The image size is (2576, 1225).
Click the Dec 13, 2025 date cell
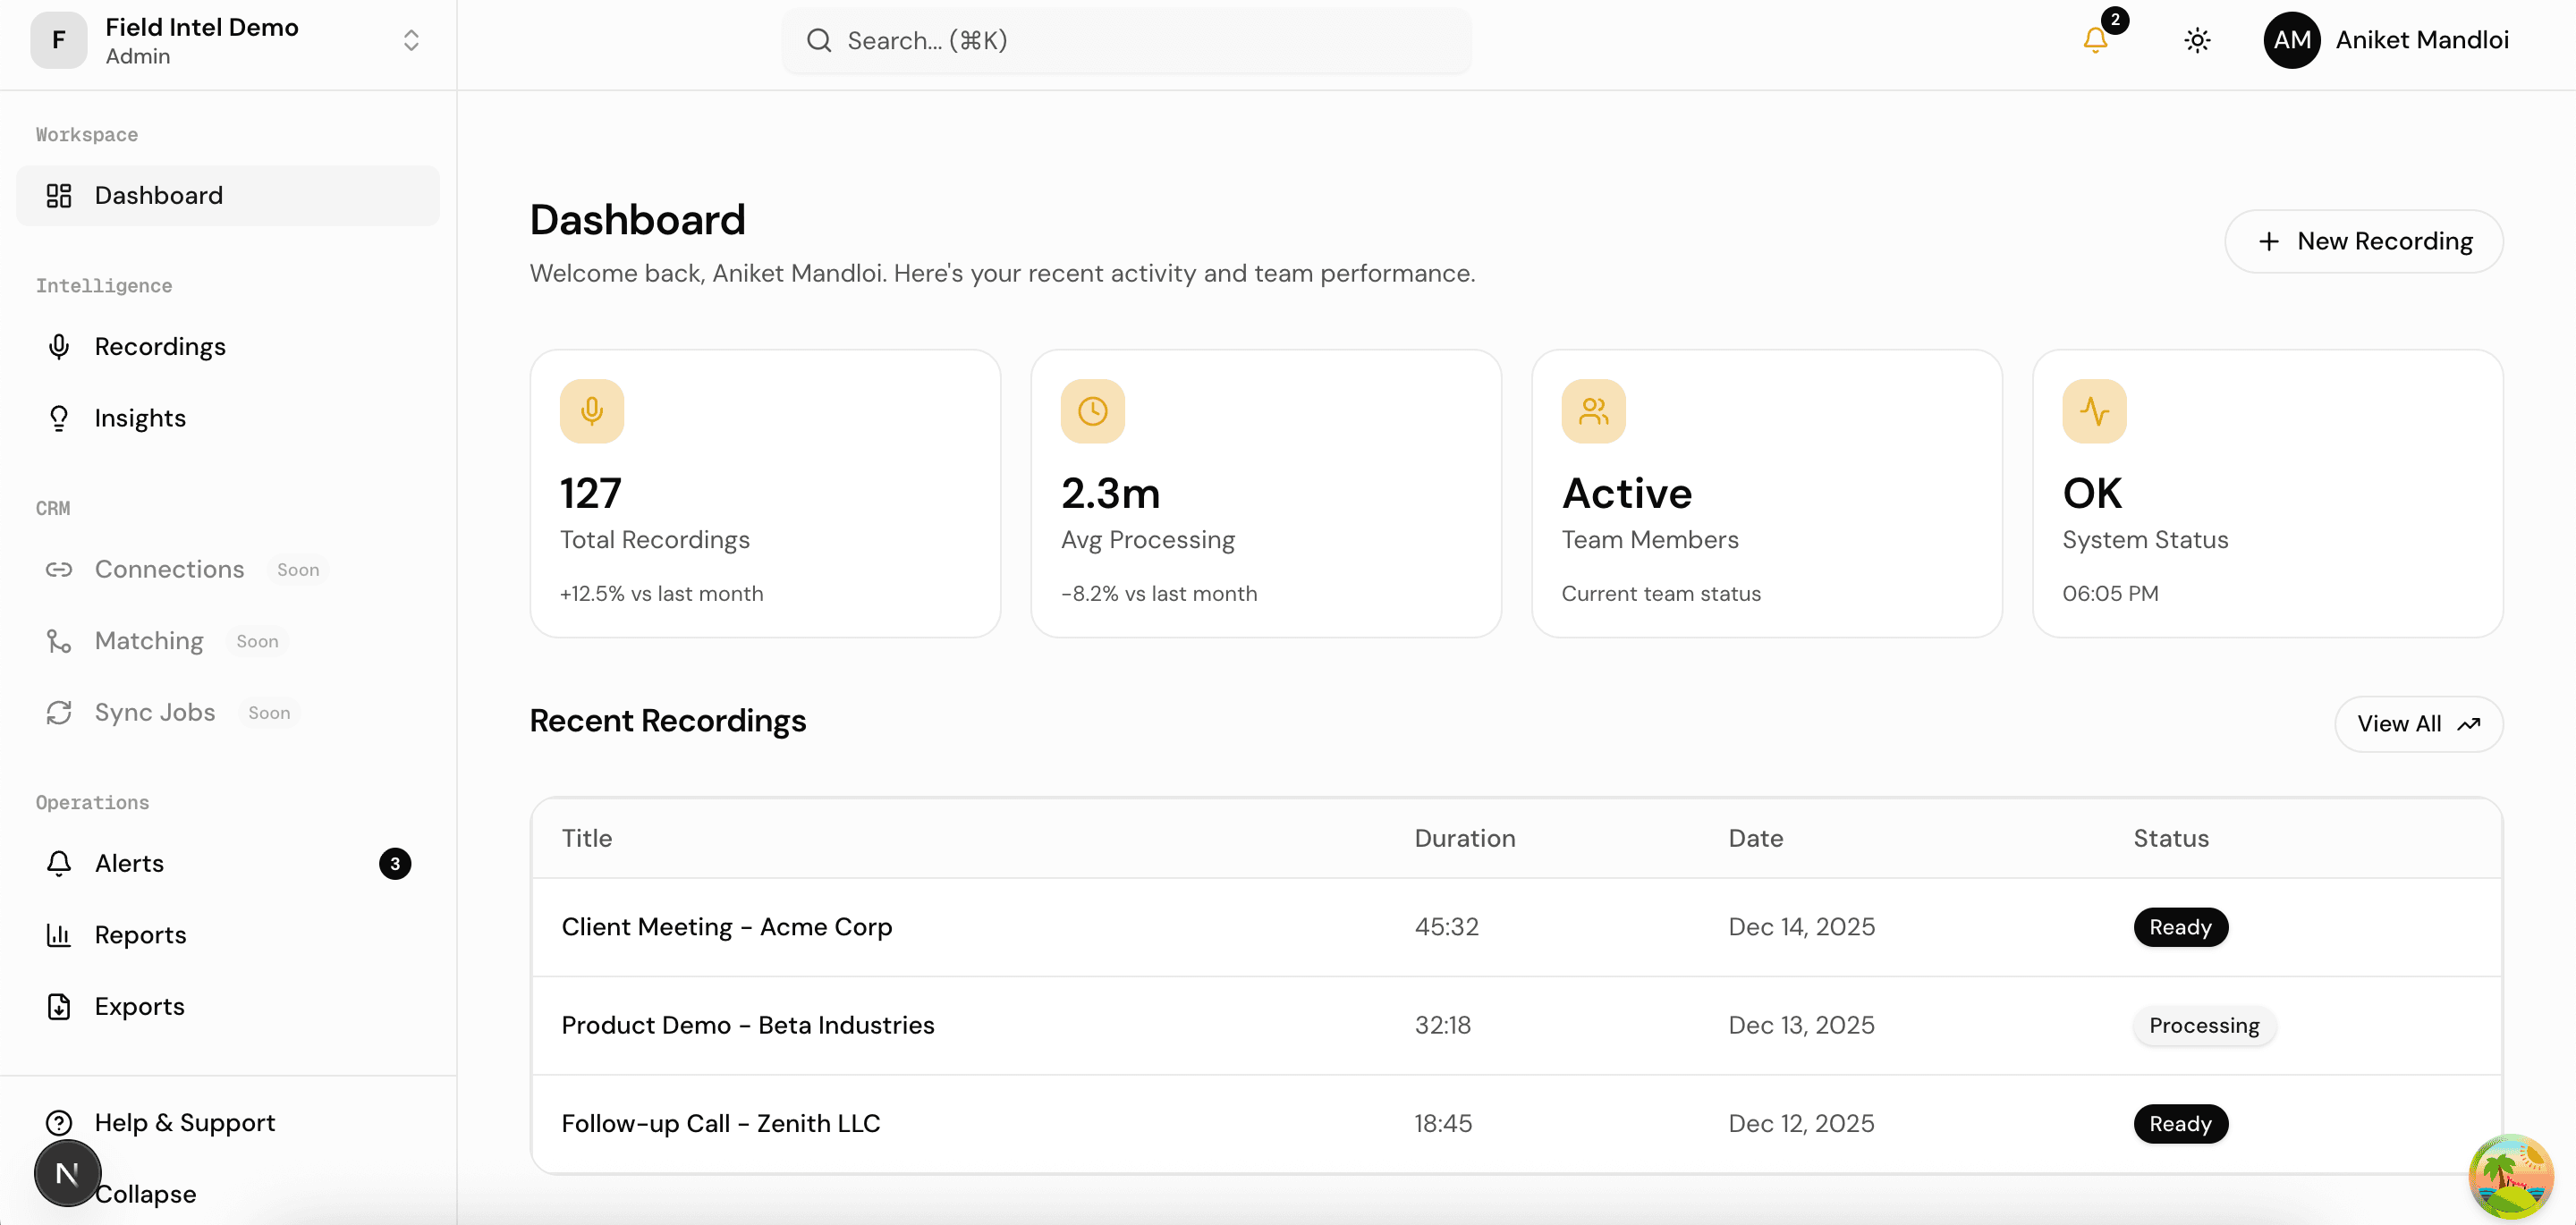(x=1802, y=1025)
